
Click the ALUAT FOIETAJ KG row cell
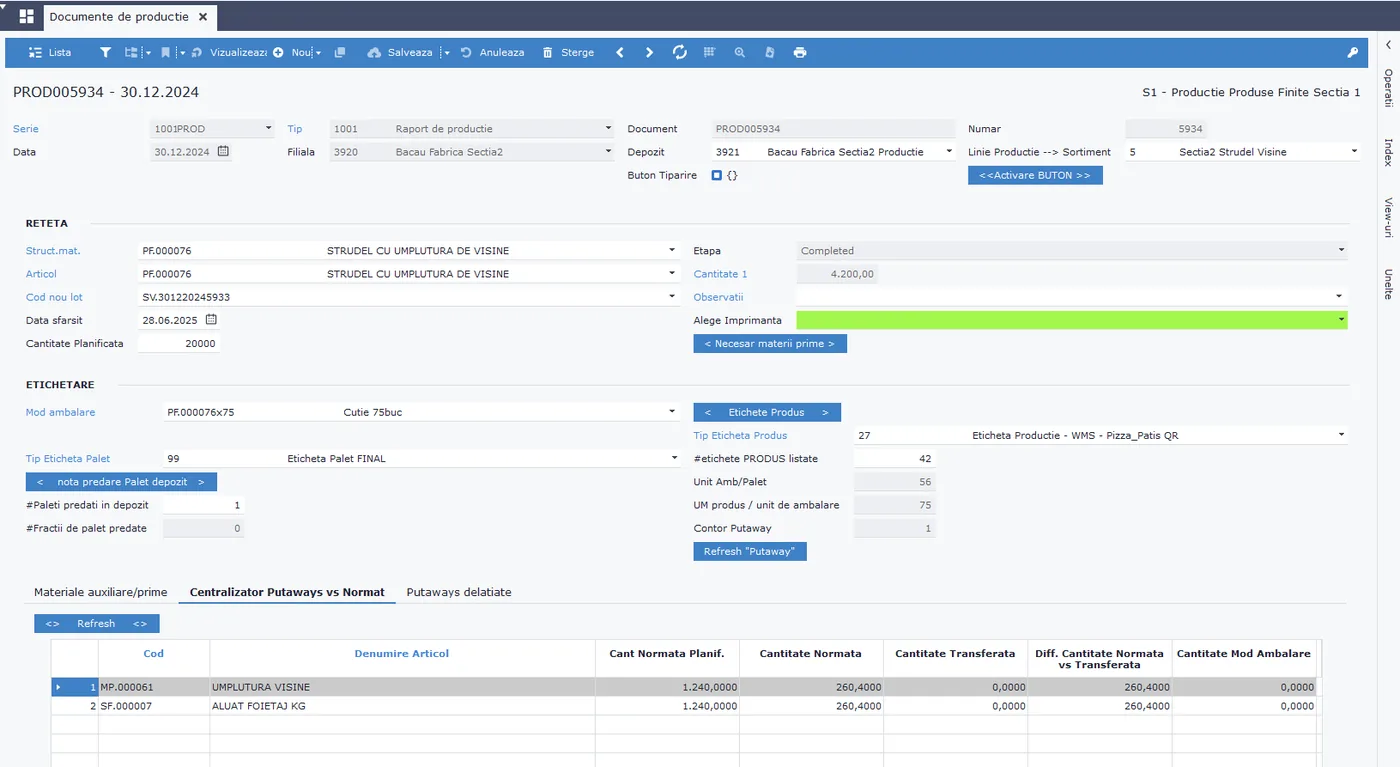pos(402,706)
